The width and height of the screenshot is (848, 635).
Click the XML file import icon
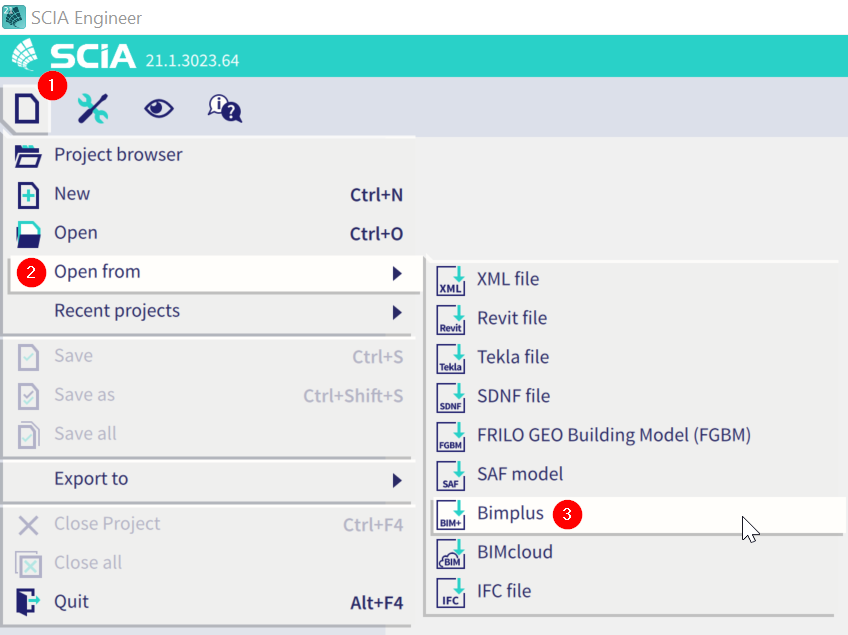(452, 280)
